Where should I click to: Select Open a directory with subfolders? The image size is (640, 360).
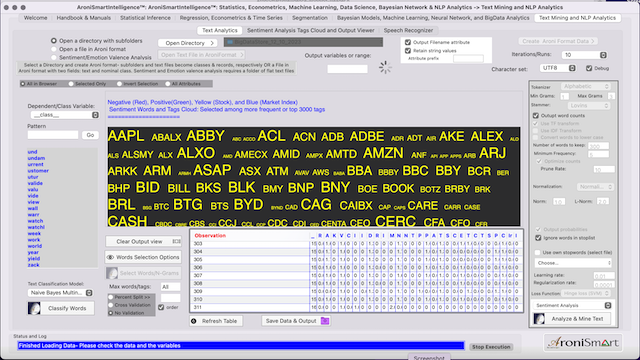[54, 41]
